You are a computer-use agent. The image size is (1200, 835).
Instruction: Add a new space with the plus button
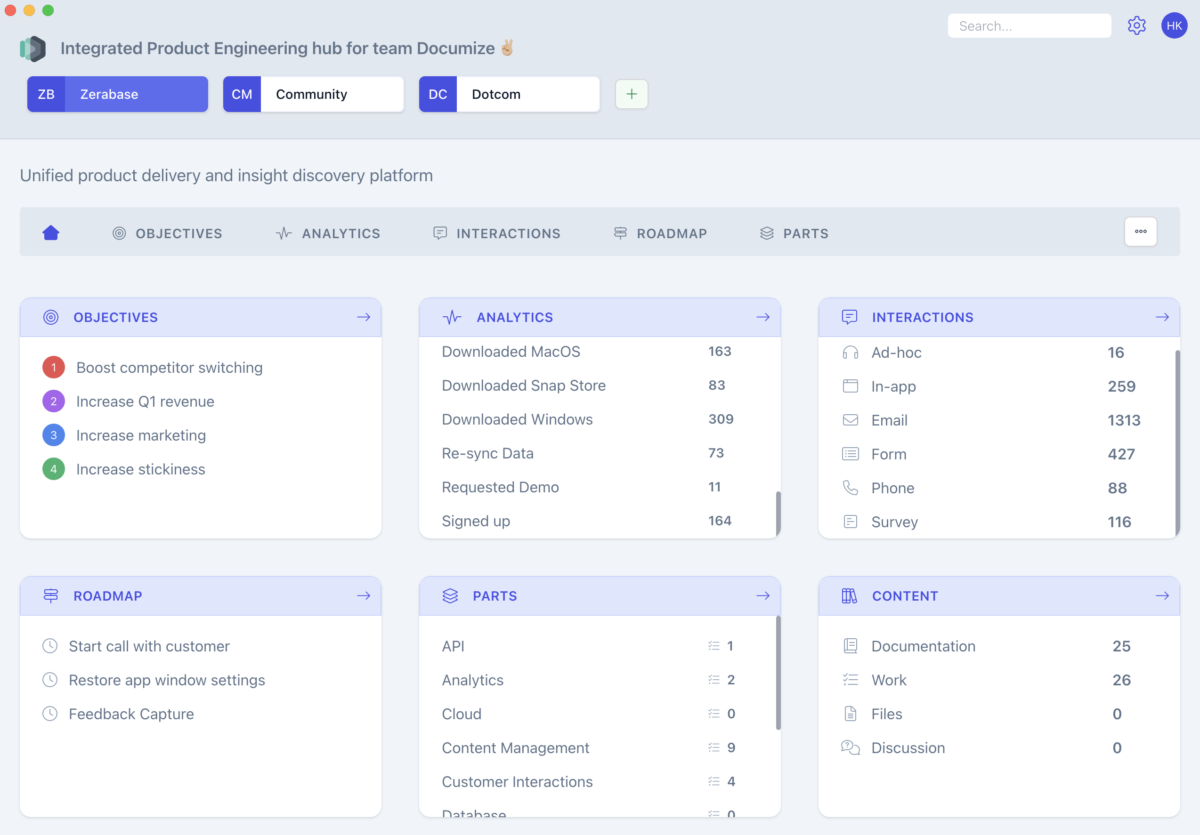(631, 93)
